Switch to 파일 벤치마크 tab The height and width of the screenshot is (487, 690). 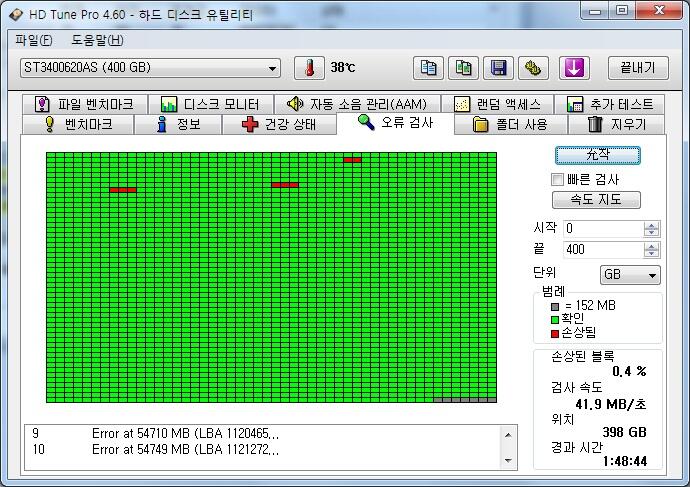84,104
